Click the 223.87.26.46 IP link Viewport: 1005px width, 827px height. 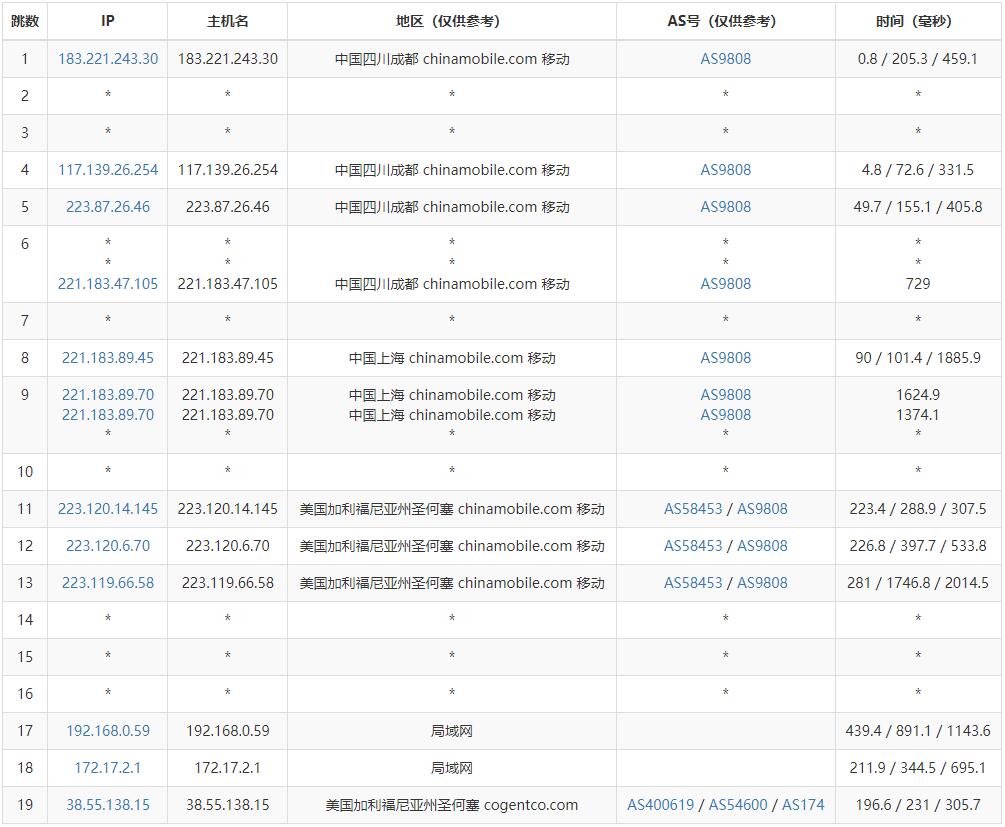[x=108, y=207]
